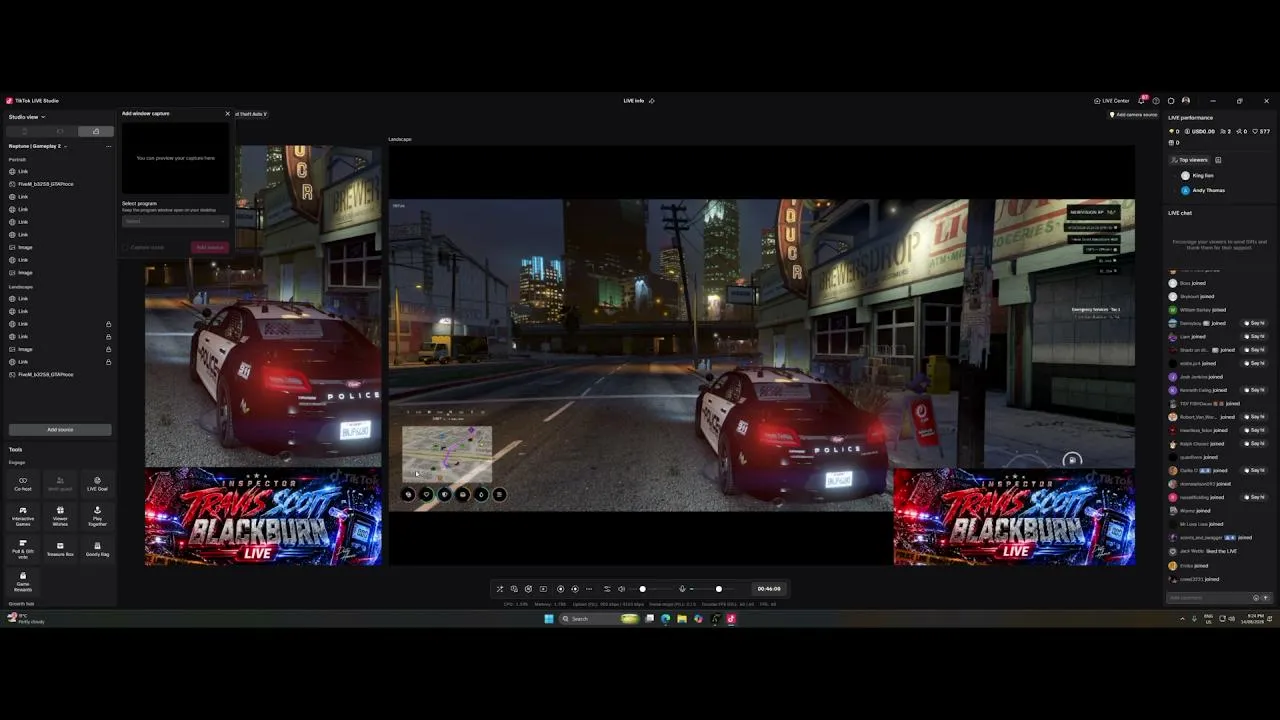Open the LIVE Center button
Screen dimensions: 1280x720
[x=1112, y=101]
